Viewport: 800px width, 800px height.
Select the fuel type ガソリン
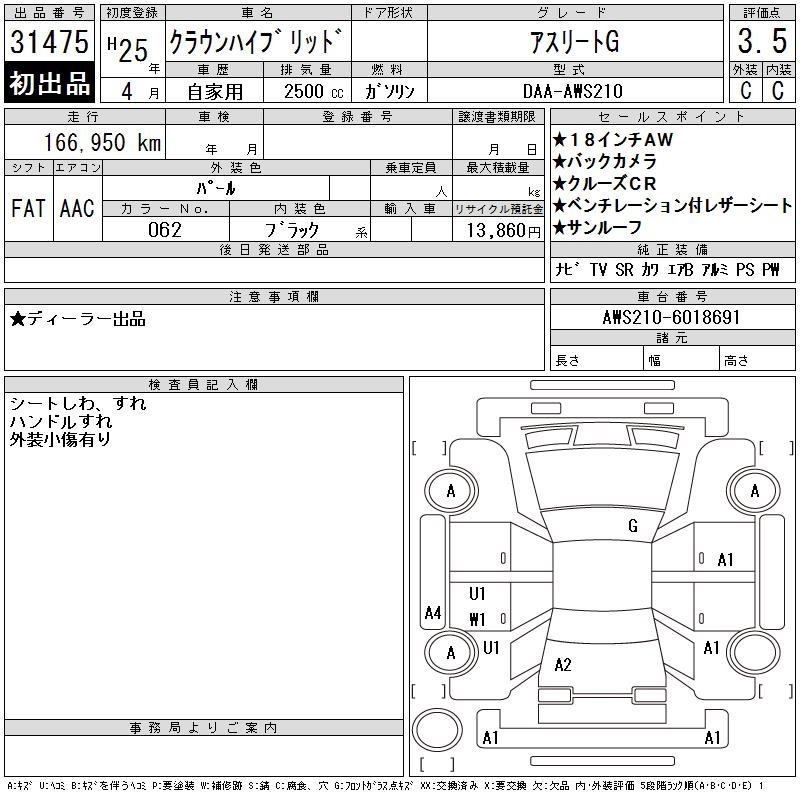[x=389, y=92]
